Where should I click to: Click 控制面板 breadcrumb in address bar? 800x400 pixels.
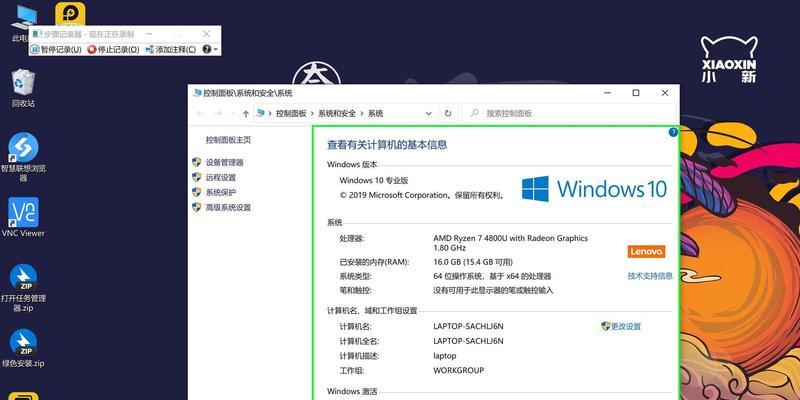coord(291,114)
